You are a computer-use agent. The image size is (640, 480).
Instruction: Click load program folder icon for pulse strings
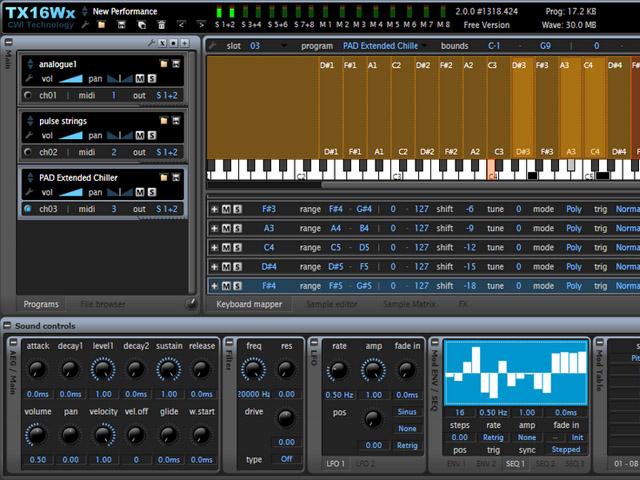point(164,121)
